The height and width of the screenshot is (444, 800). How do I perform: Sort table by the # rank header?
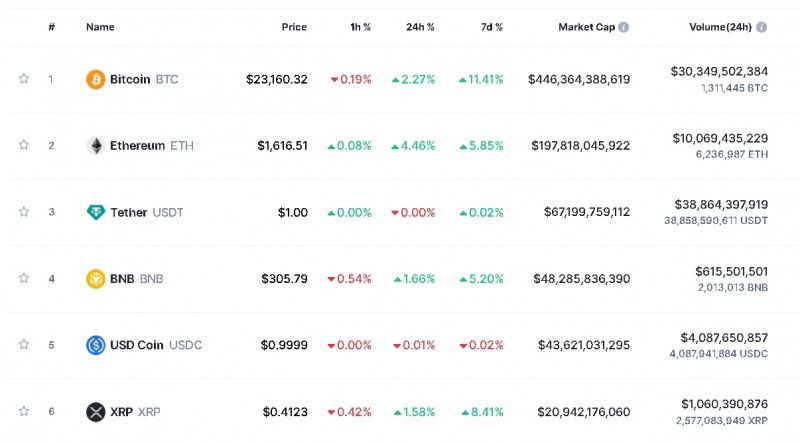[x=51, y=27]
